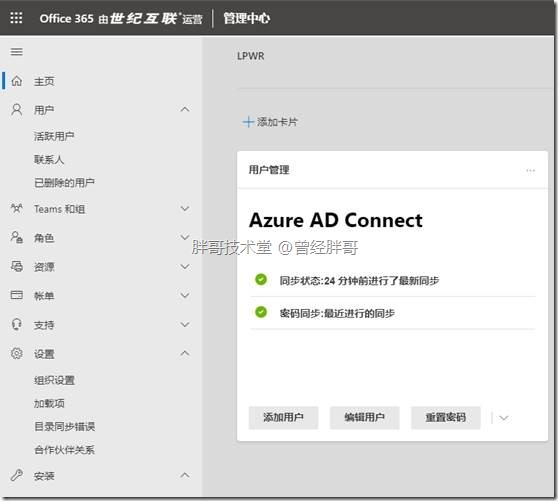558x501 pixels.
Task: Click the 安装 wrench icon
Action: coord(17,475)
